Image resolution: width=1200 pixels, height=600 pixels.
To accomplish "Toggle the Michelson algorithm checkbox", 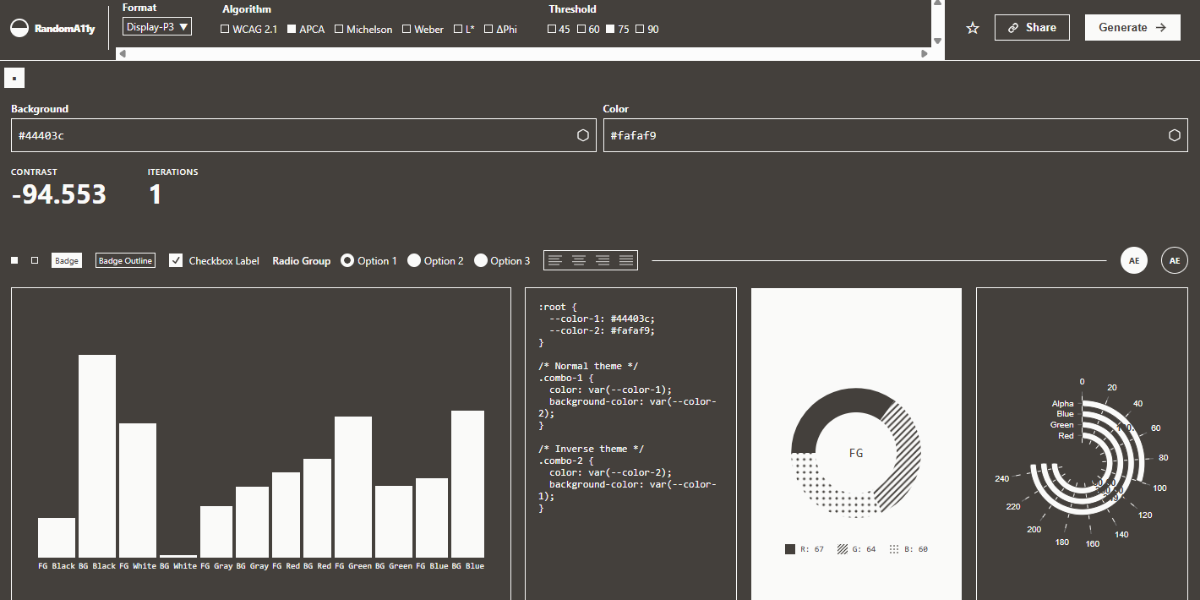I will (340, 30).
